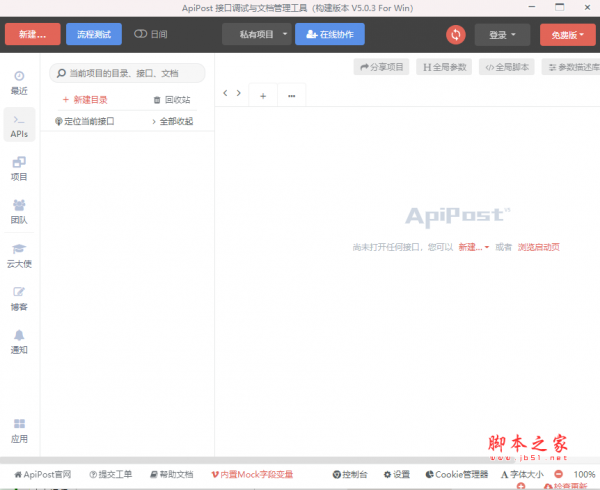Open the 团队 team sidebar item
600x490 pixels.
[19, 212]
